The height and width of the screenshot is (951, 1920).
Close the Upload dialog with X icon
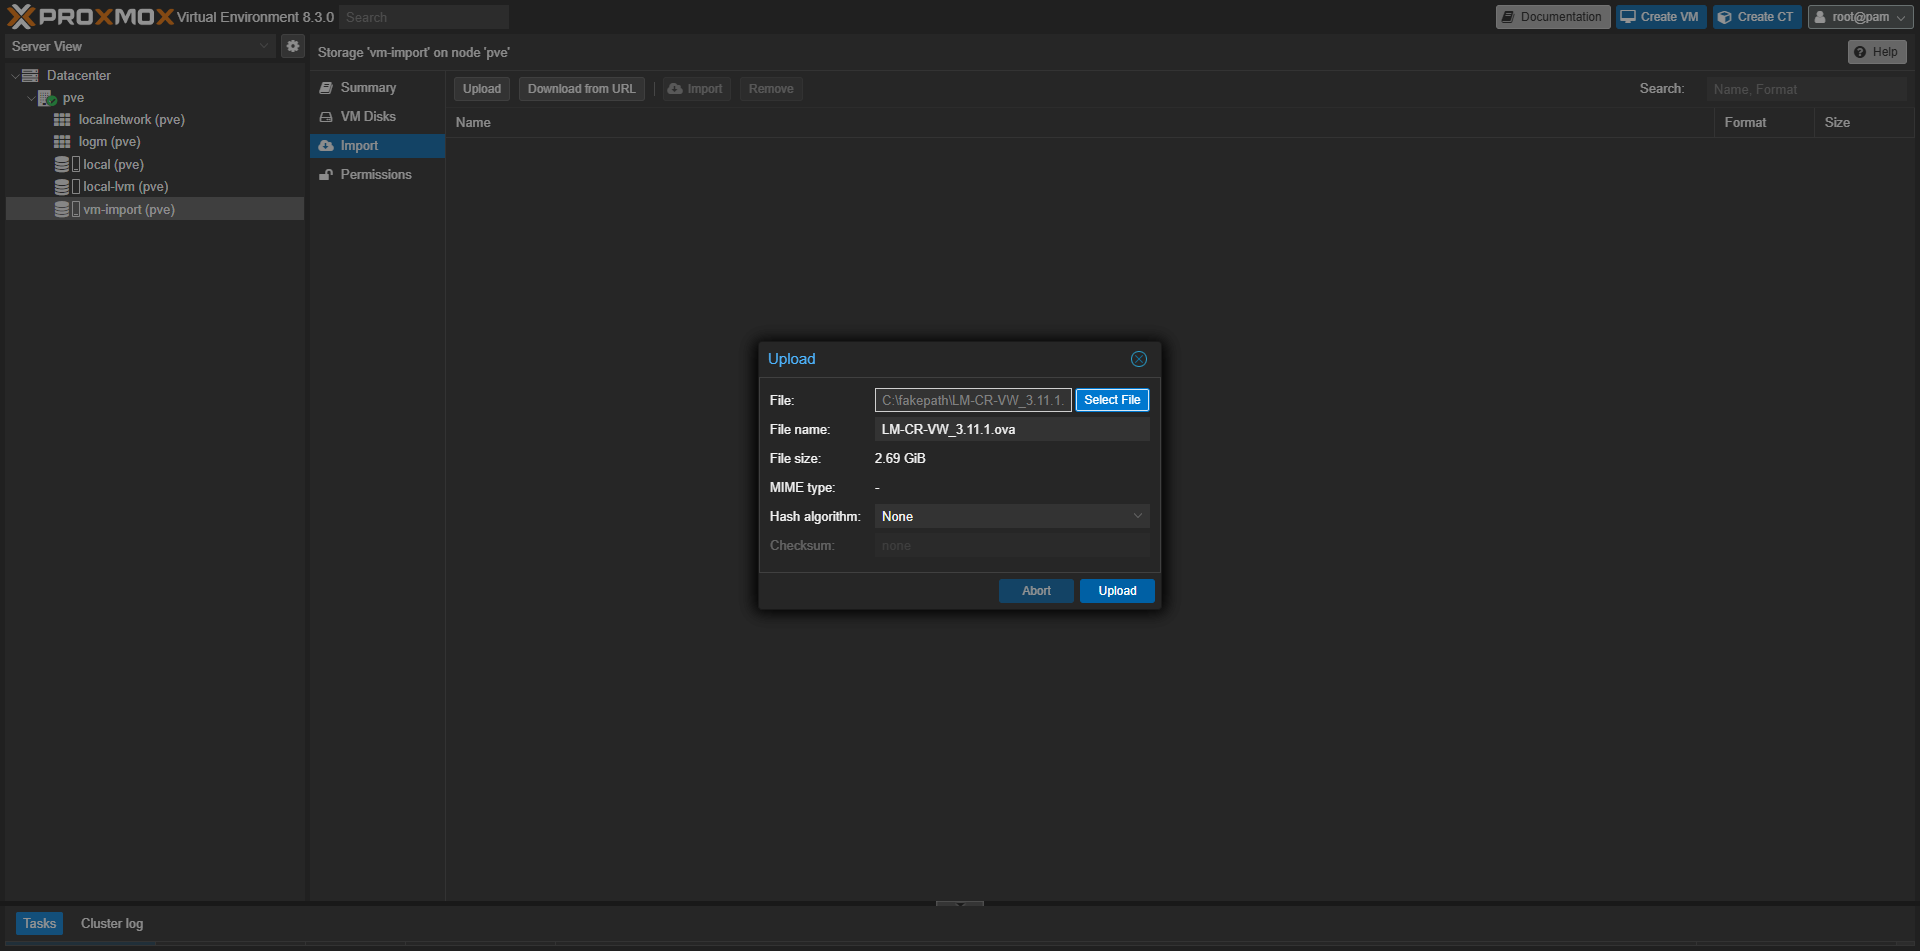(1138, 359)
